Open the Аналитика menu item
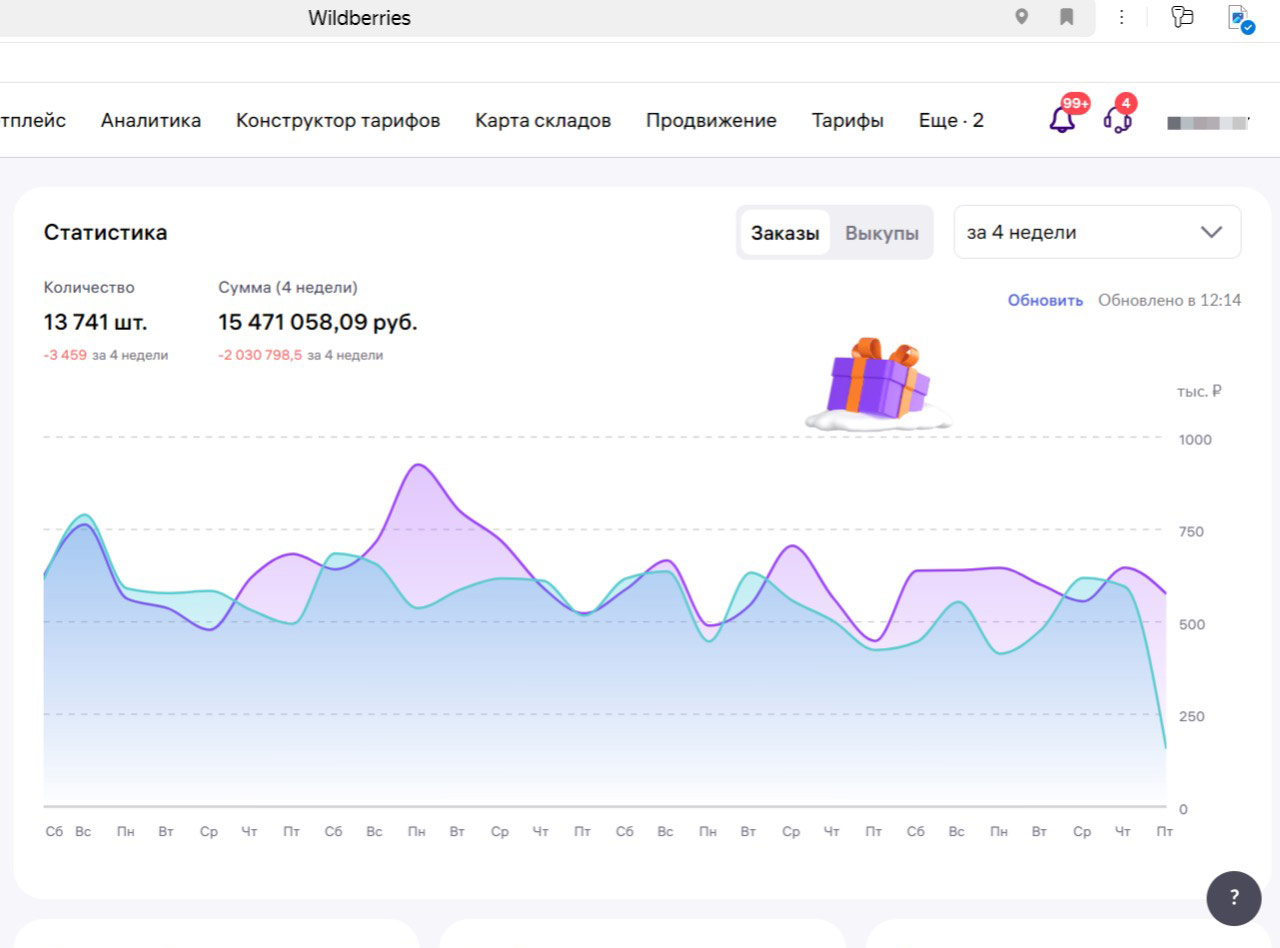 tap(151, 121)
